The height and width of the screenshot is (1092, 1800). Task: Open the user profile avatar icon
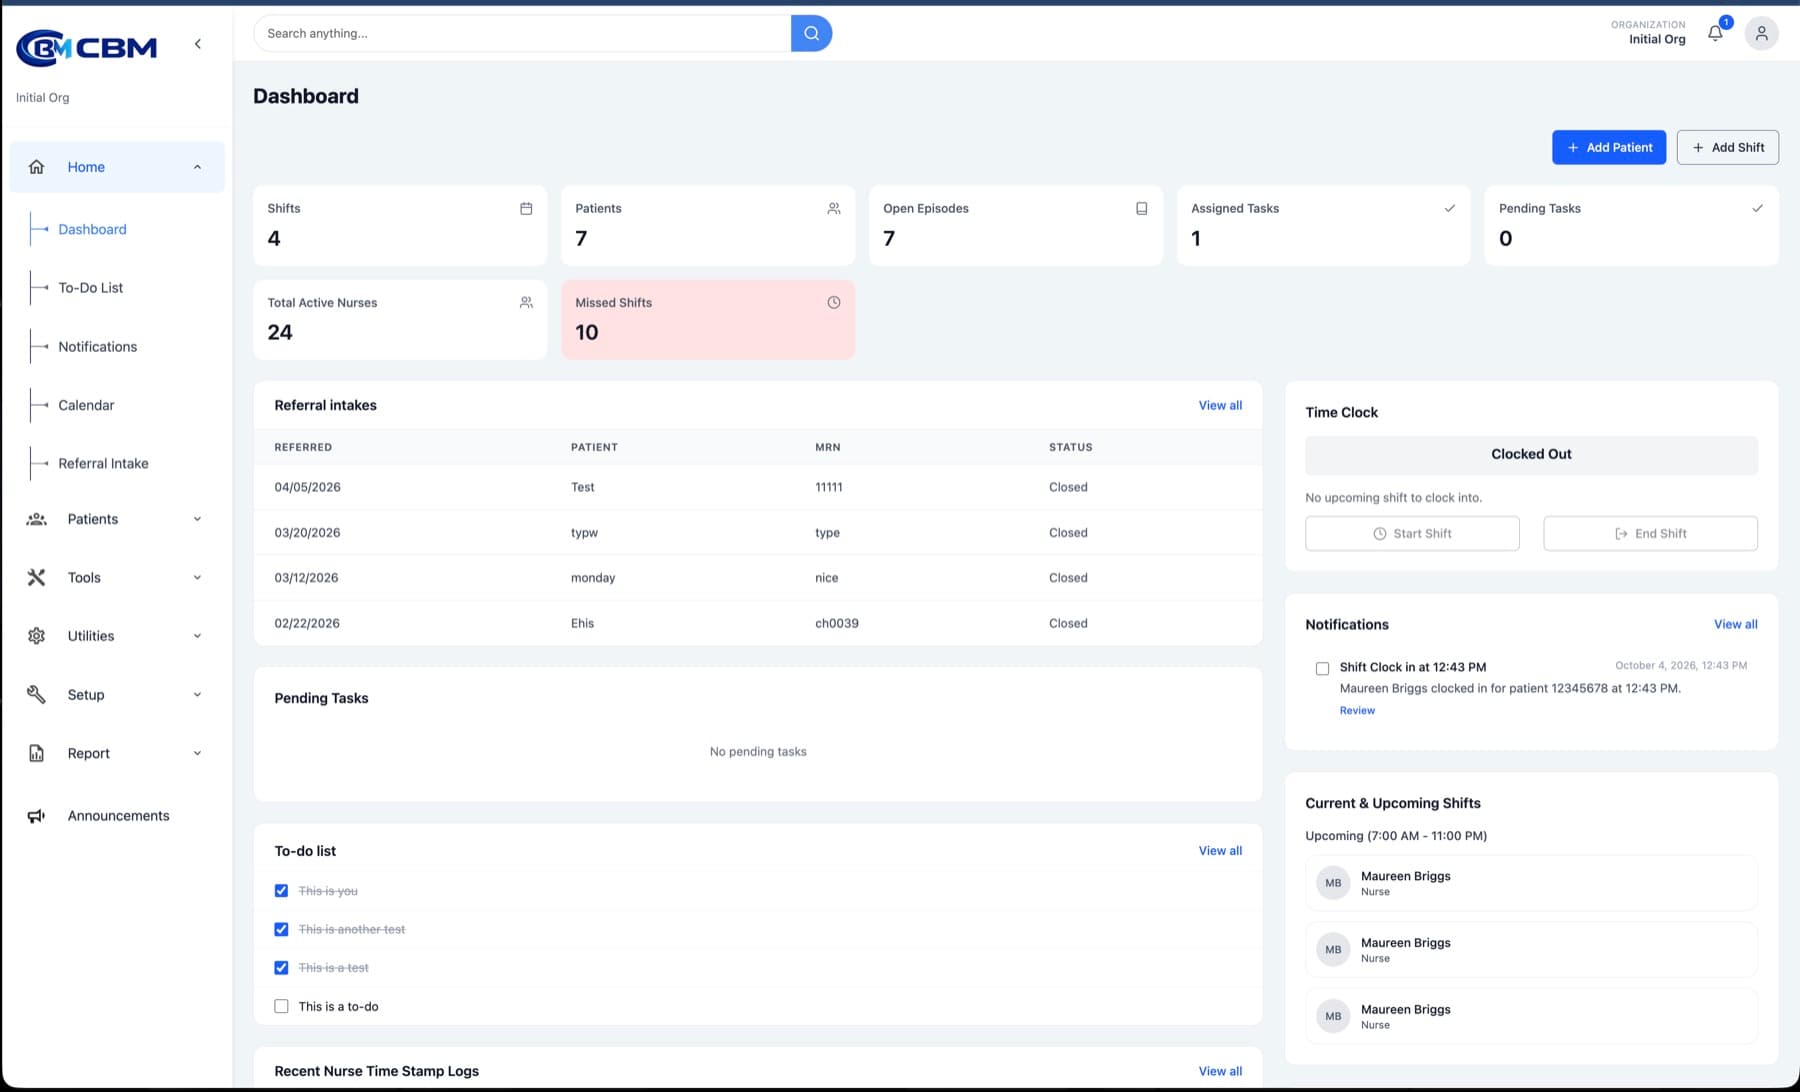[1761, 33]
